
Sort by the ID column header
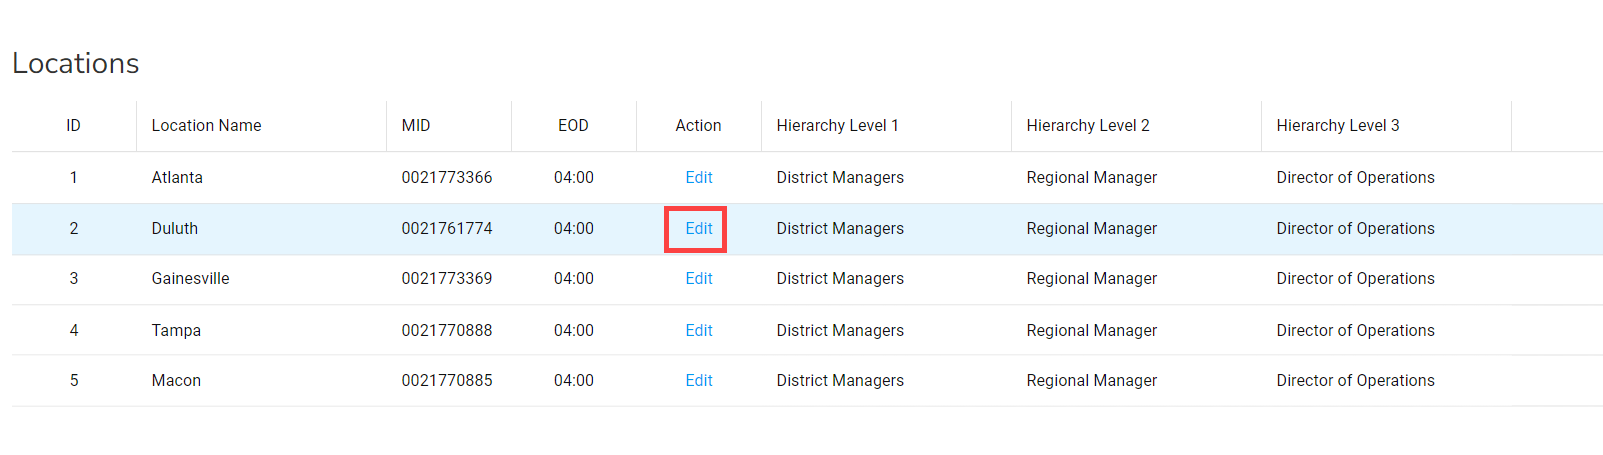coord(73,126)
